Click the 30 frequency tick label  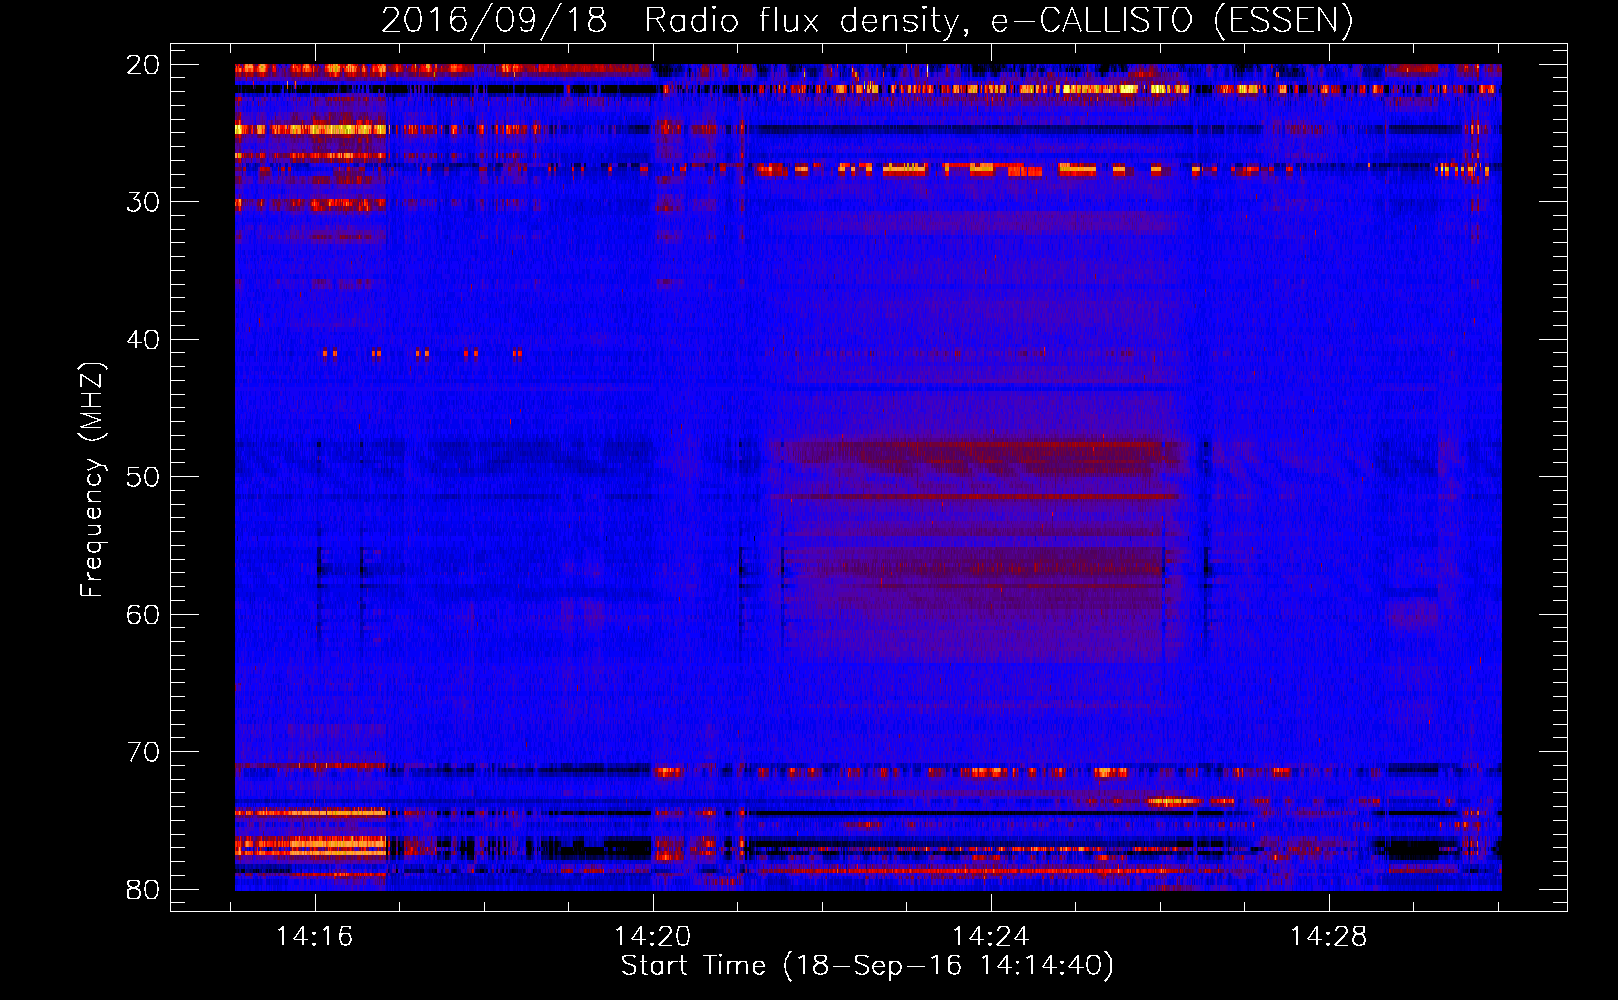(143, 202)
